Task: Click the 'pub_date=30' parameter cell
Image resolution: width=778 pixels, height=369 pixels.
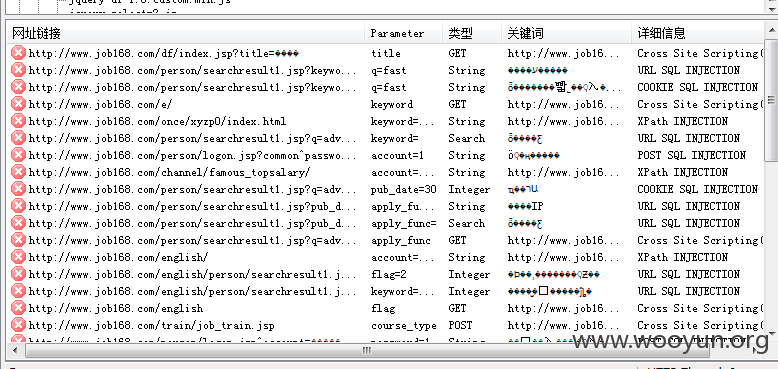Action: [x=403, y=189]
